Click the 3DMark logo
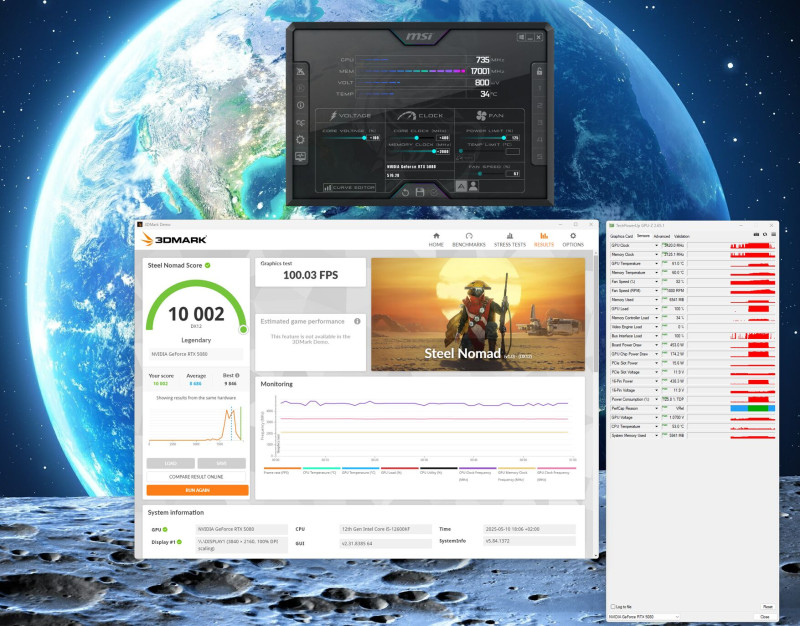800x626 pixels. pyautogui.click(x=175, y=239)
